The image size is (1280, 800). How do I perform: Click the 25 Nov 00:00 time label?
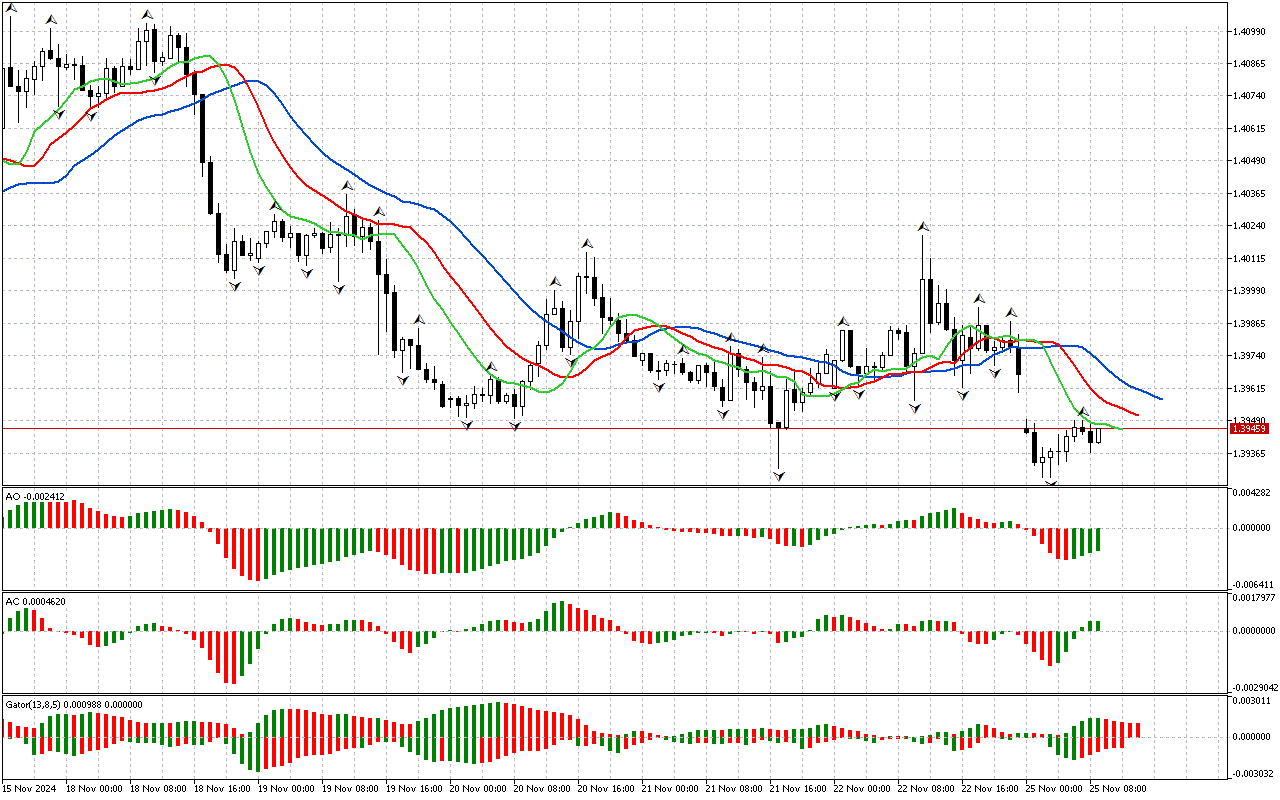click(x=1055, y=789)
